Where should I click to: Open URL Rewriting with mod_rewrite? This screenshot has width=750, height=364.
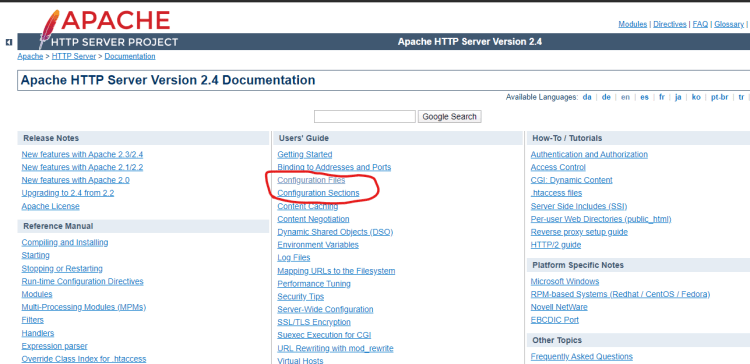335,349
